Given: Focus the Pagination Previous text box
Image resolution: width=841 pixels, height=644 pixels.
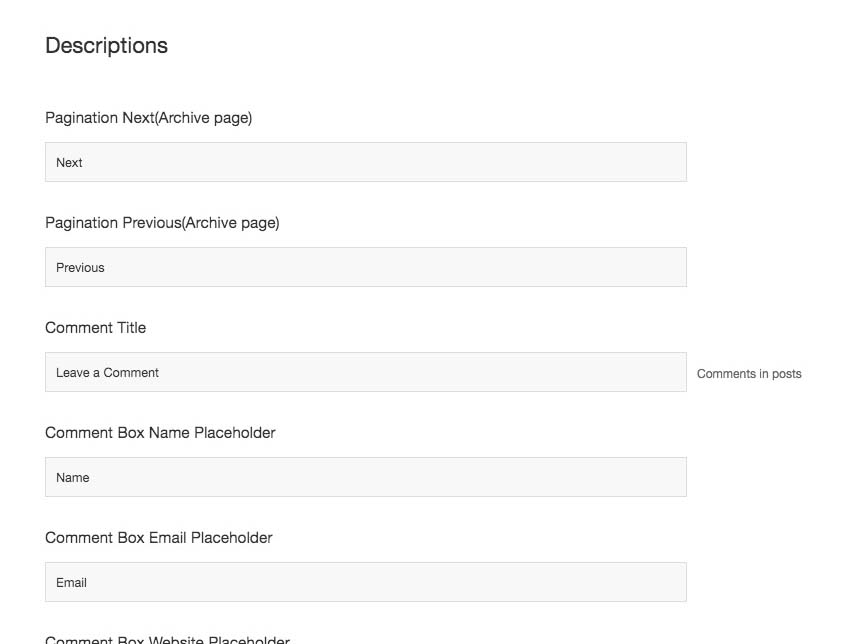Looking at the screenshot, I should [366, 267].
